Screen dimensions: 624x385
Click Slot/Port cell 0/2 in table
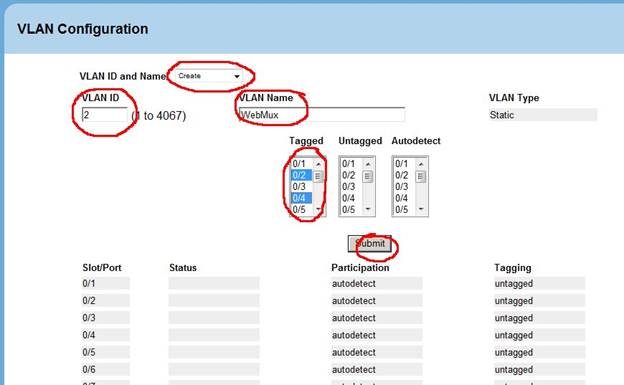(x=105, y=301)
